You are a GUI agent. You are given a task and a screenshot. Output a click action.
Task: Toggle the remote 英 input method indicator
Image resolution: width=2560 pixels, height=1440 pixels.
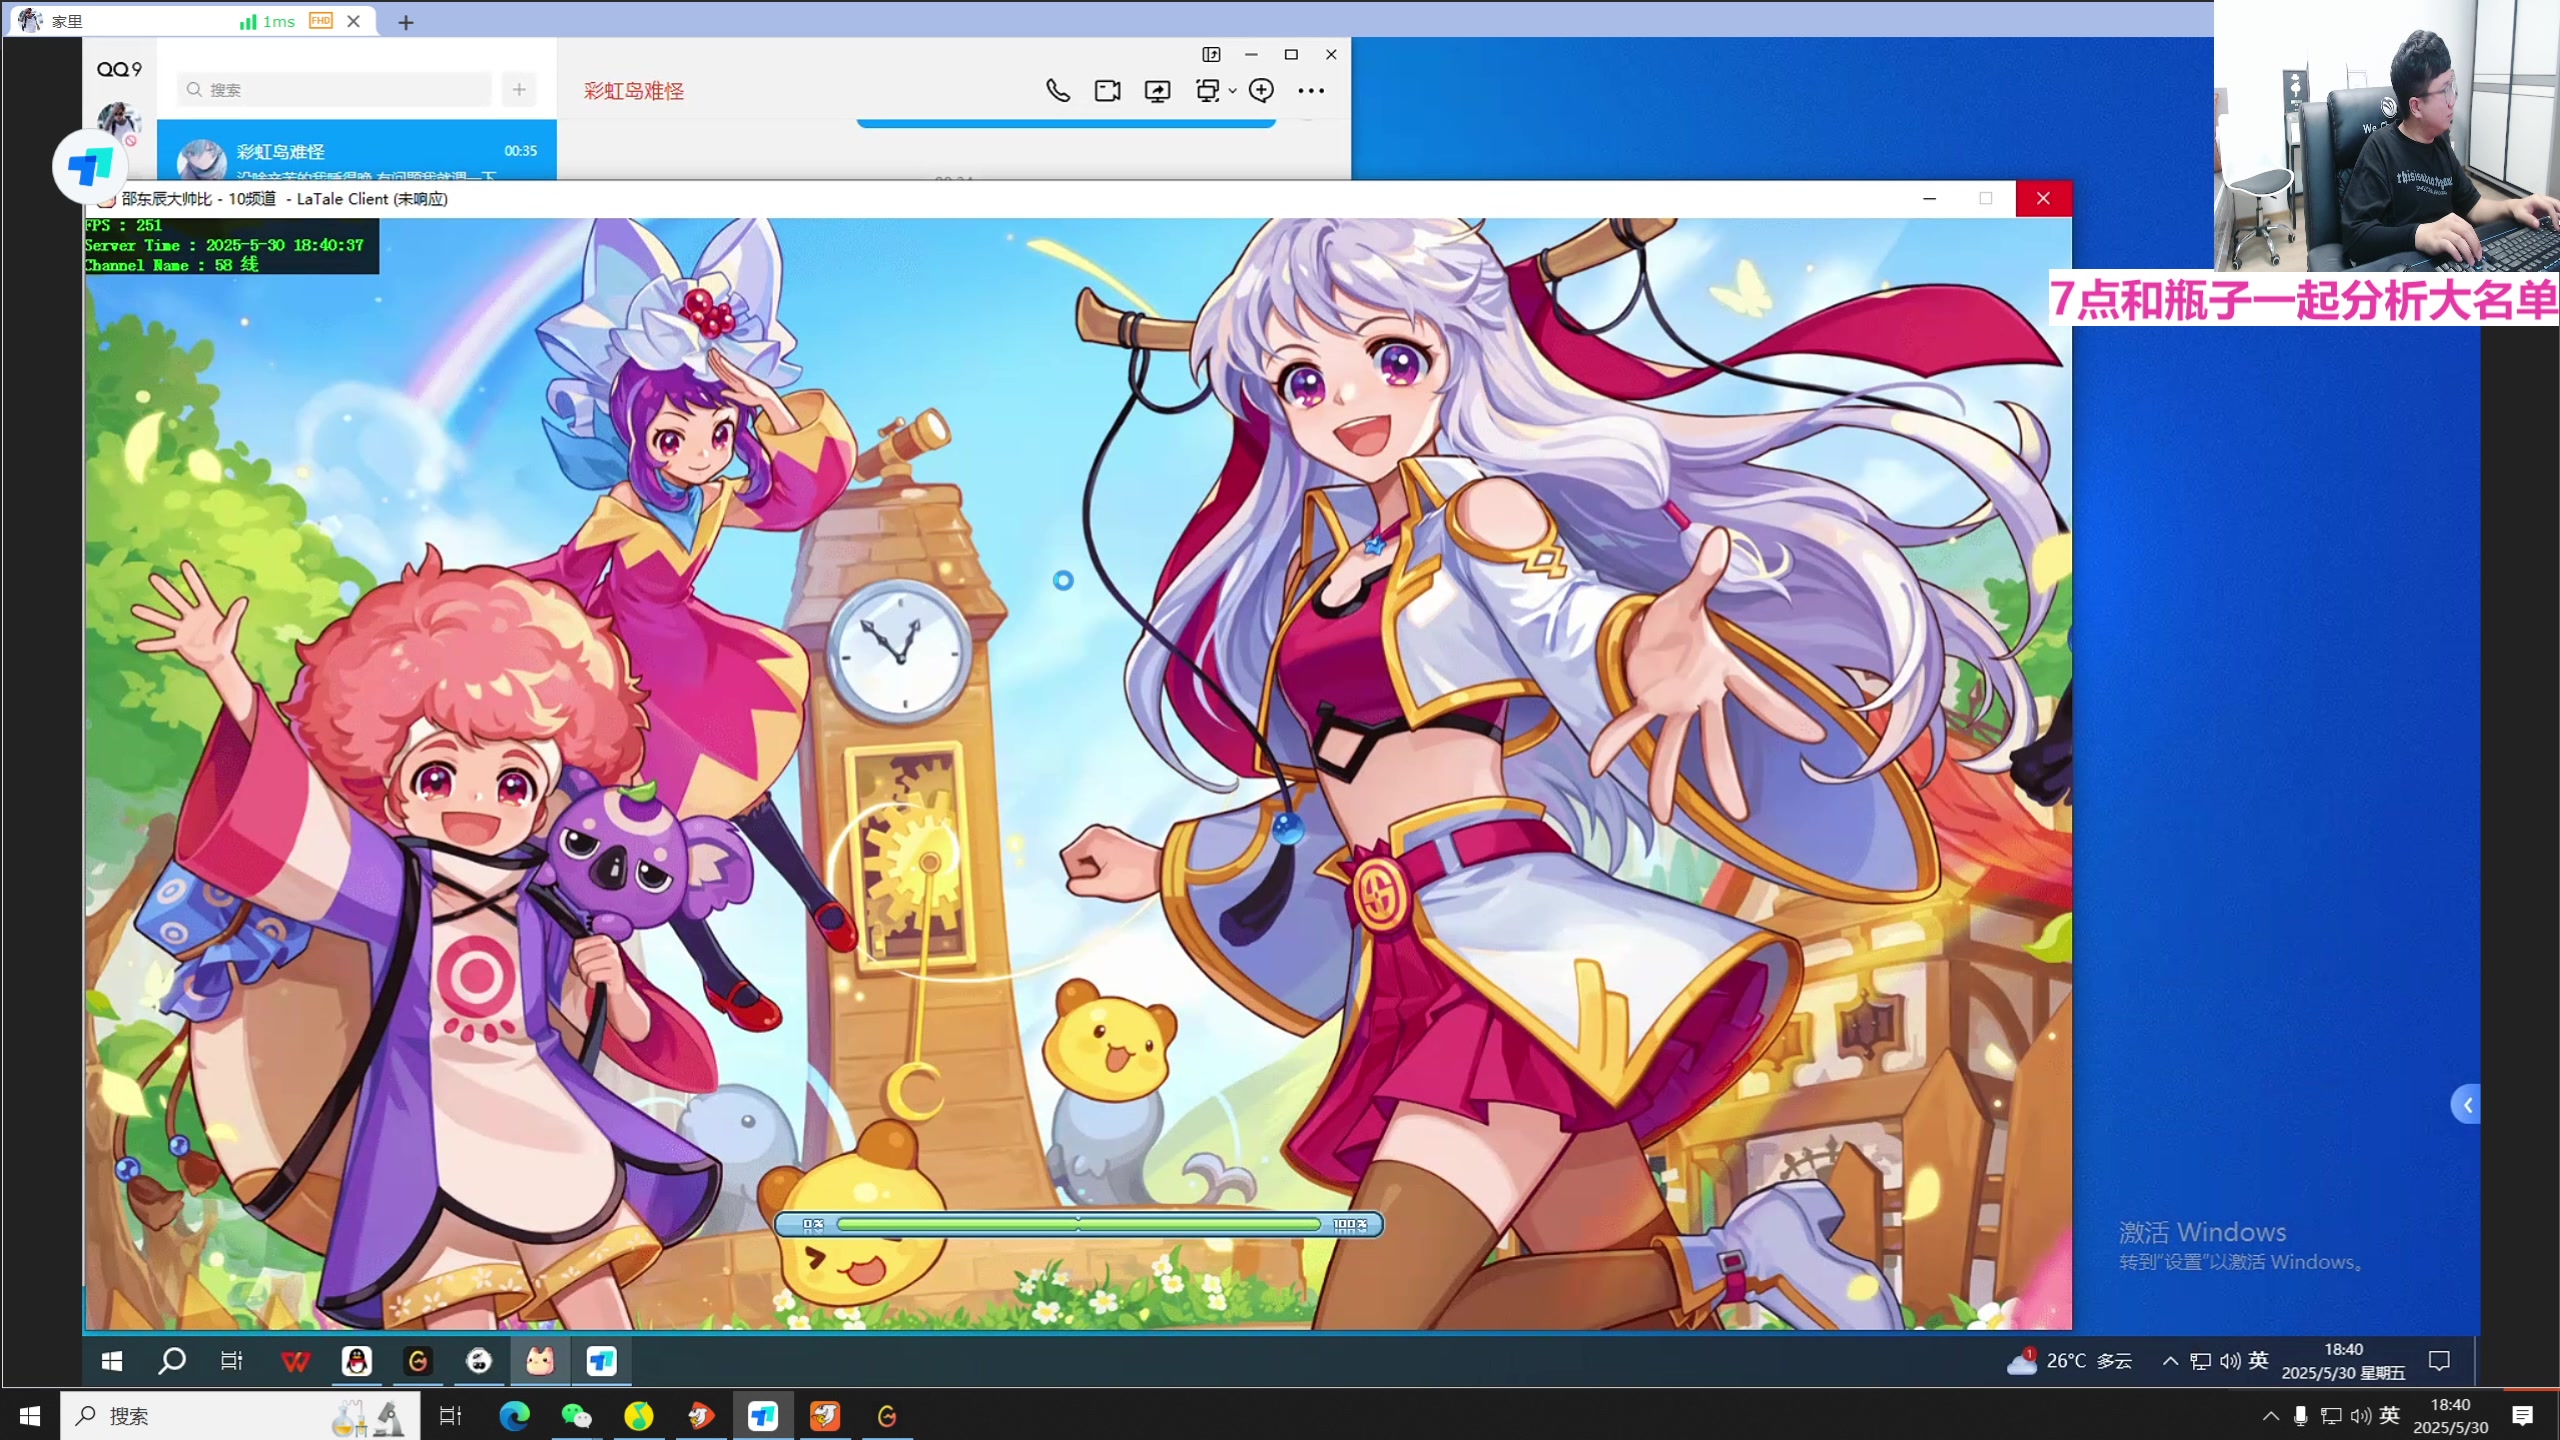point(2259,1360)
